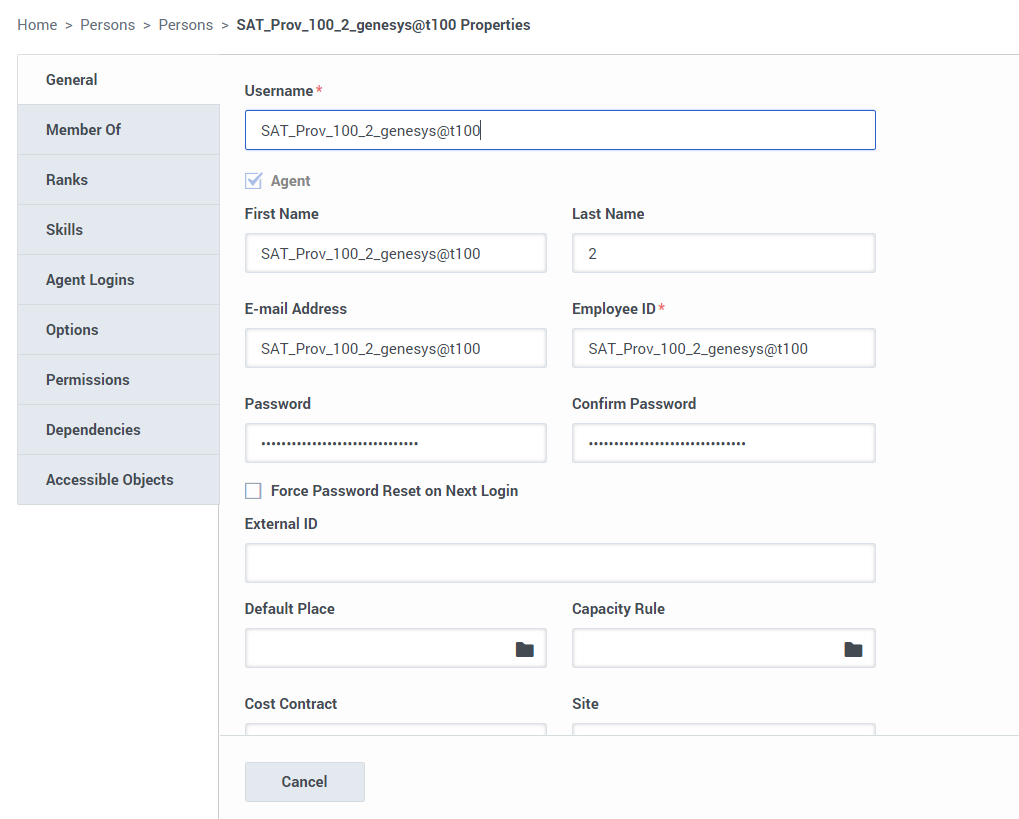Select the External ID text field
The image size is (1019, 819).
click(x=560, y=563)
